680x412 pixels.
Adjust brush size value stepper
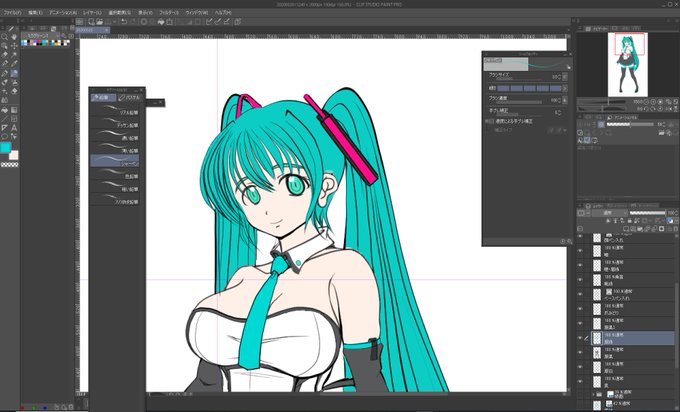tap(560, 77)
